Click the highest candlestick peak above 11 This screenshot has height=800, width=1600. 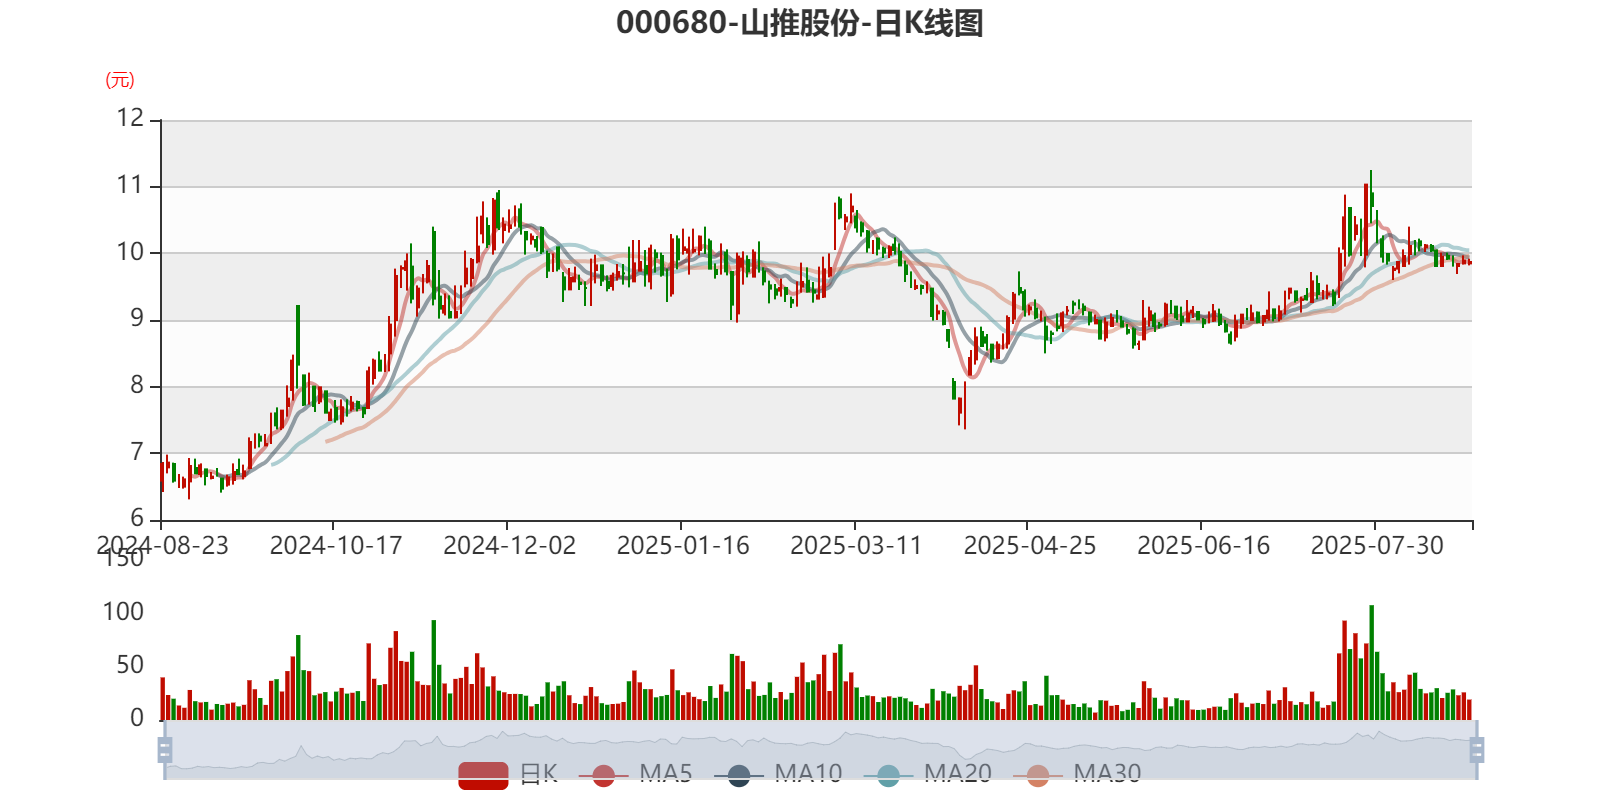[x=1371, y=195]
